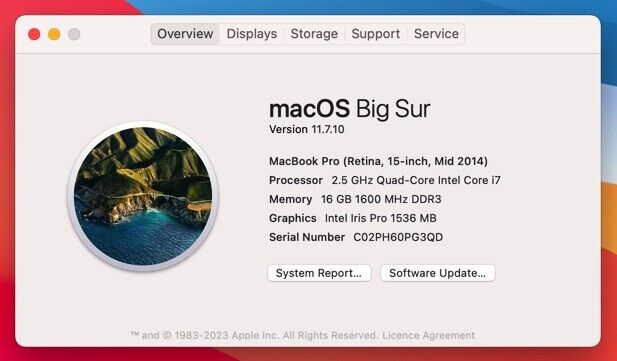This screenshot has height=361, width=617.
Task: Click the Memory 16 GB line
Action: click(355, 199)
